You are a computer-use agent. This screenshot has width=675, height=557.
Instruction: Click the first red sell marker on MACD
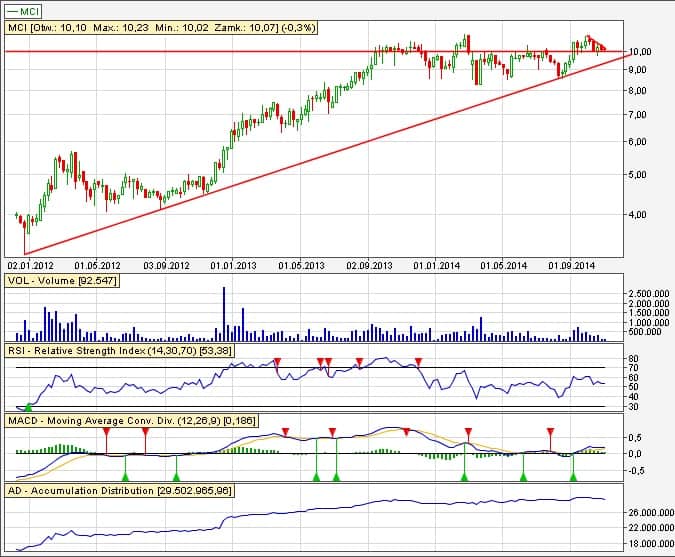click(106, 431)
